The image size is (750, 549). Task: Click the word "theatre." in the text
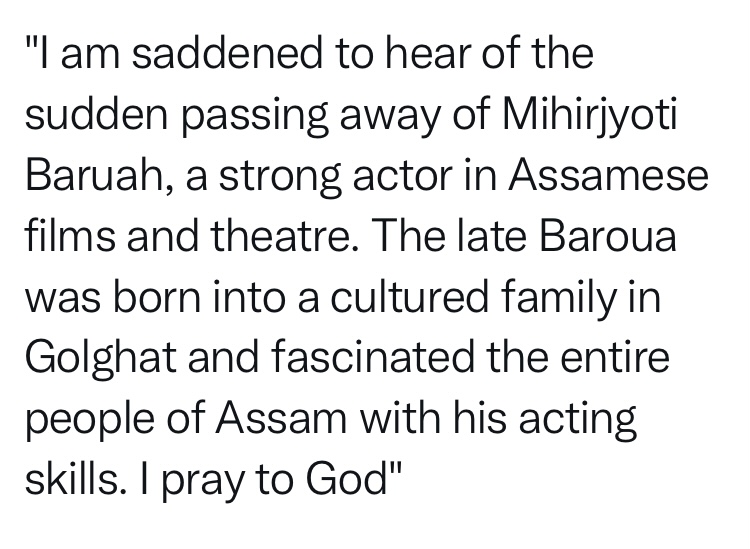283,236
